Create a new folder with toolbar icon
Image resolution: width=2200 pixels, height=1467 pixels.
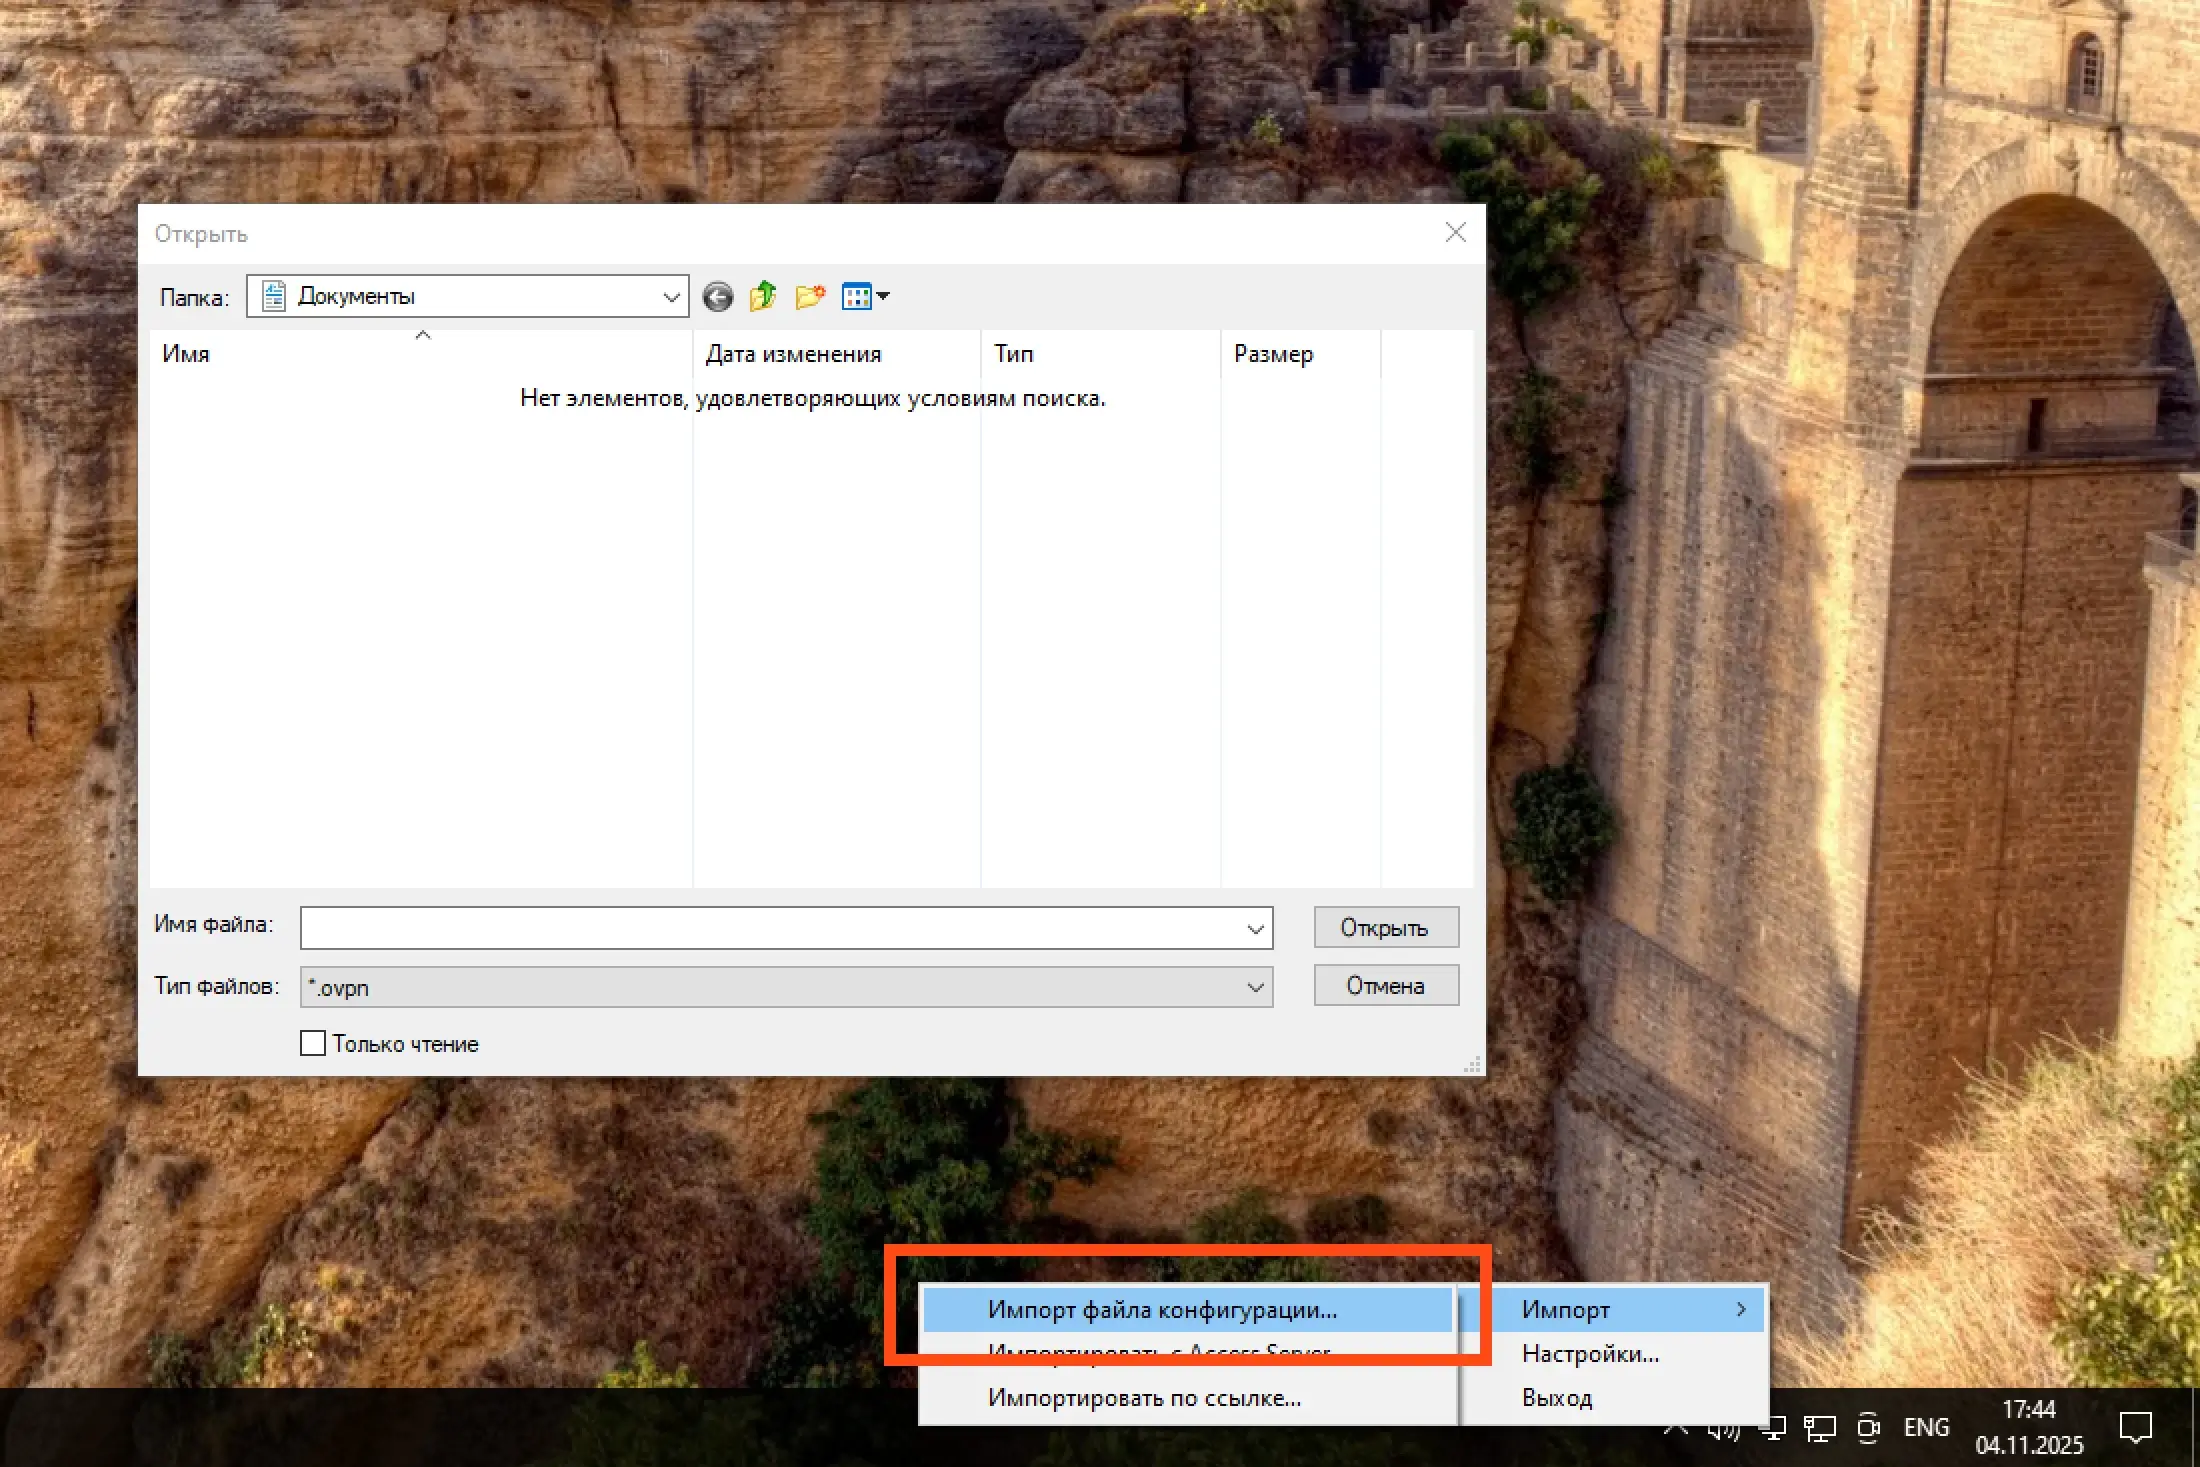click(810, 297)
